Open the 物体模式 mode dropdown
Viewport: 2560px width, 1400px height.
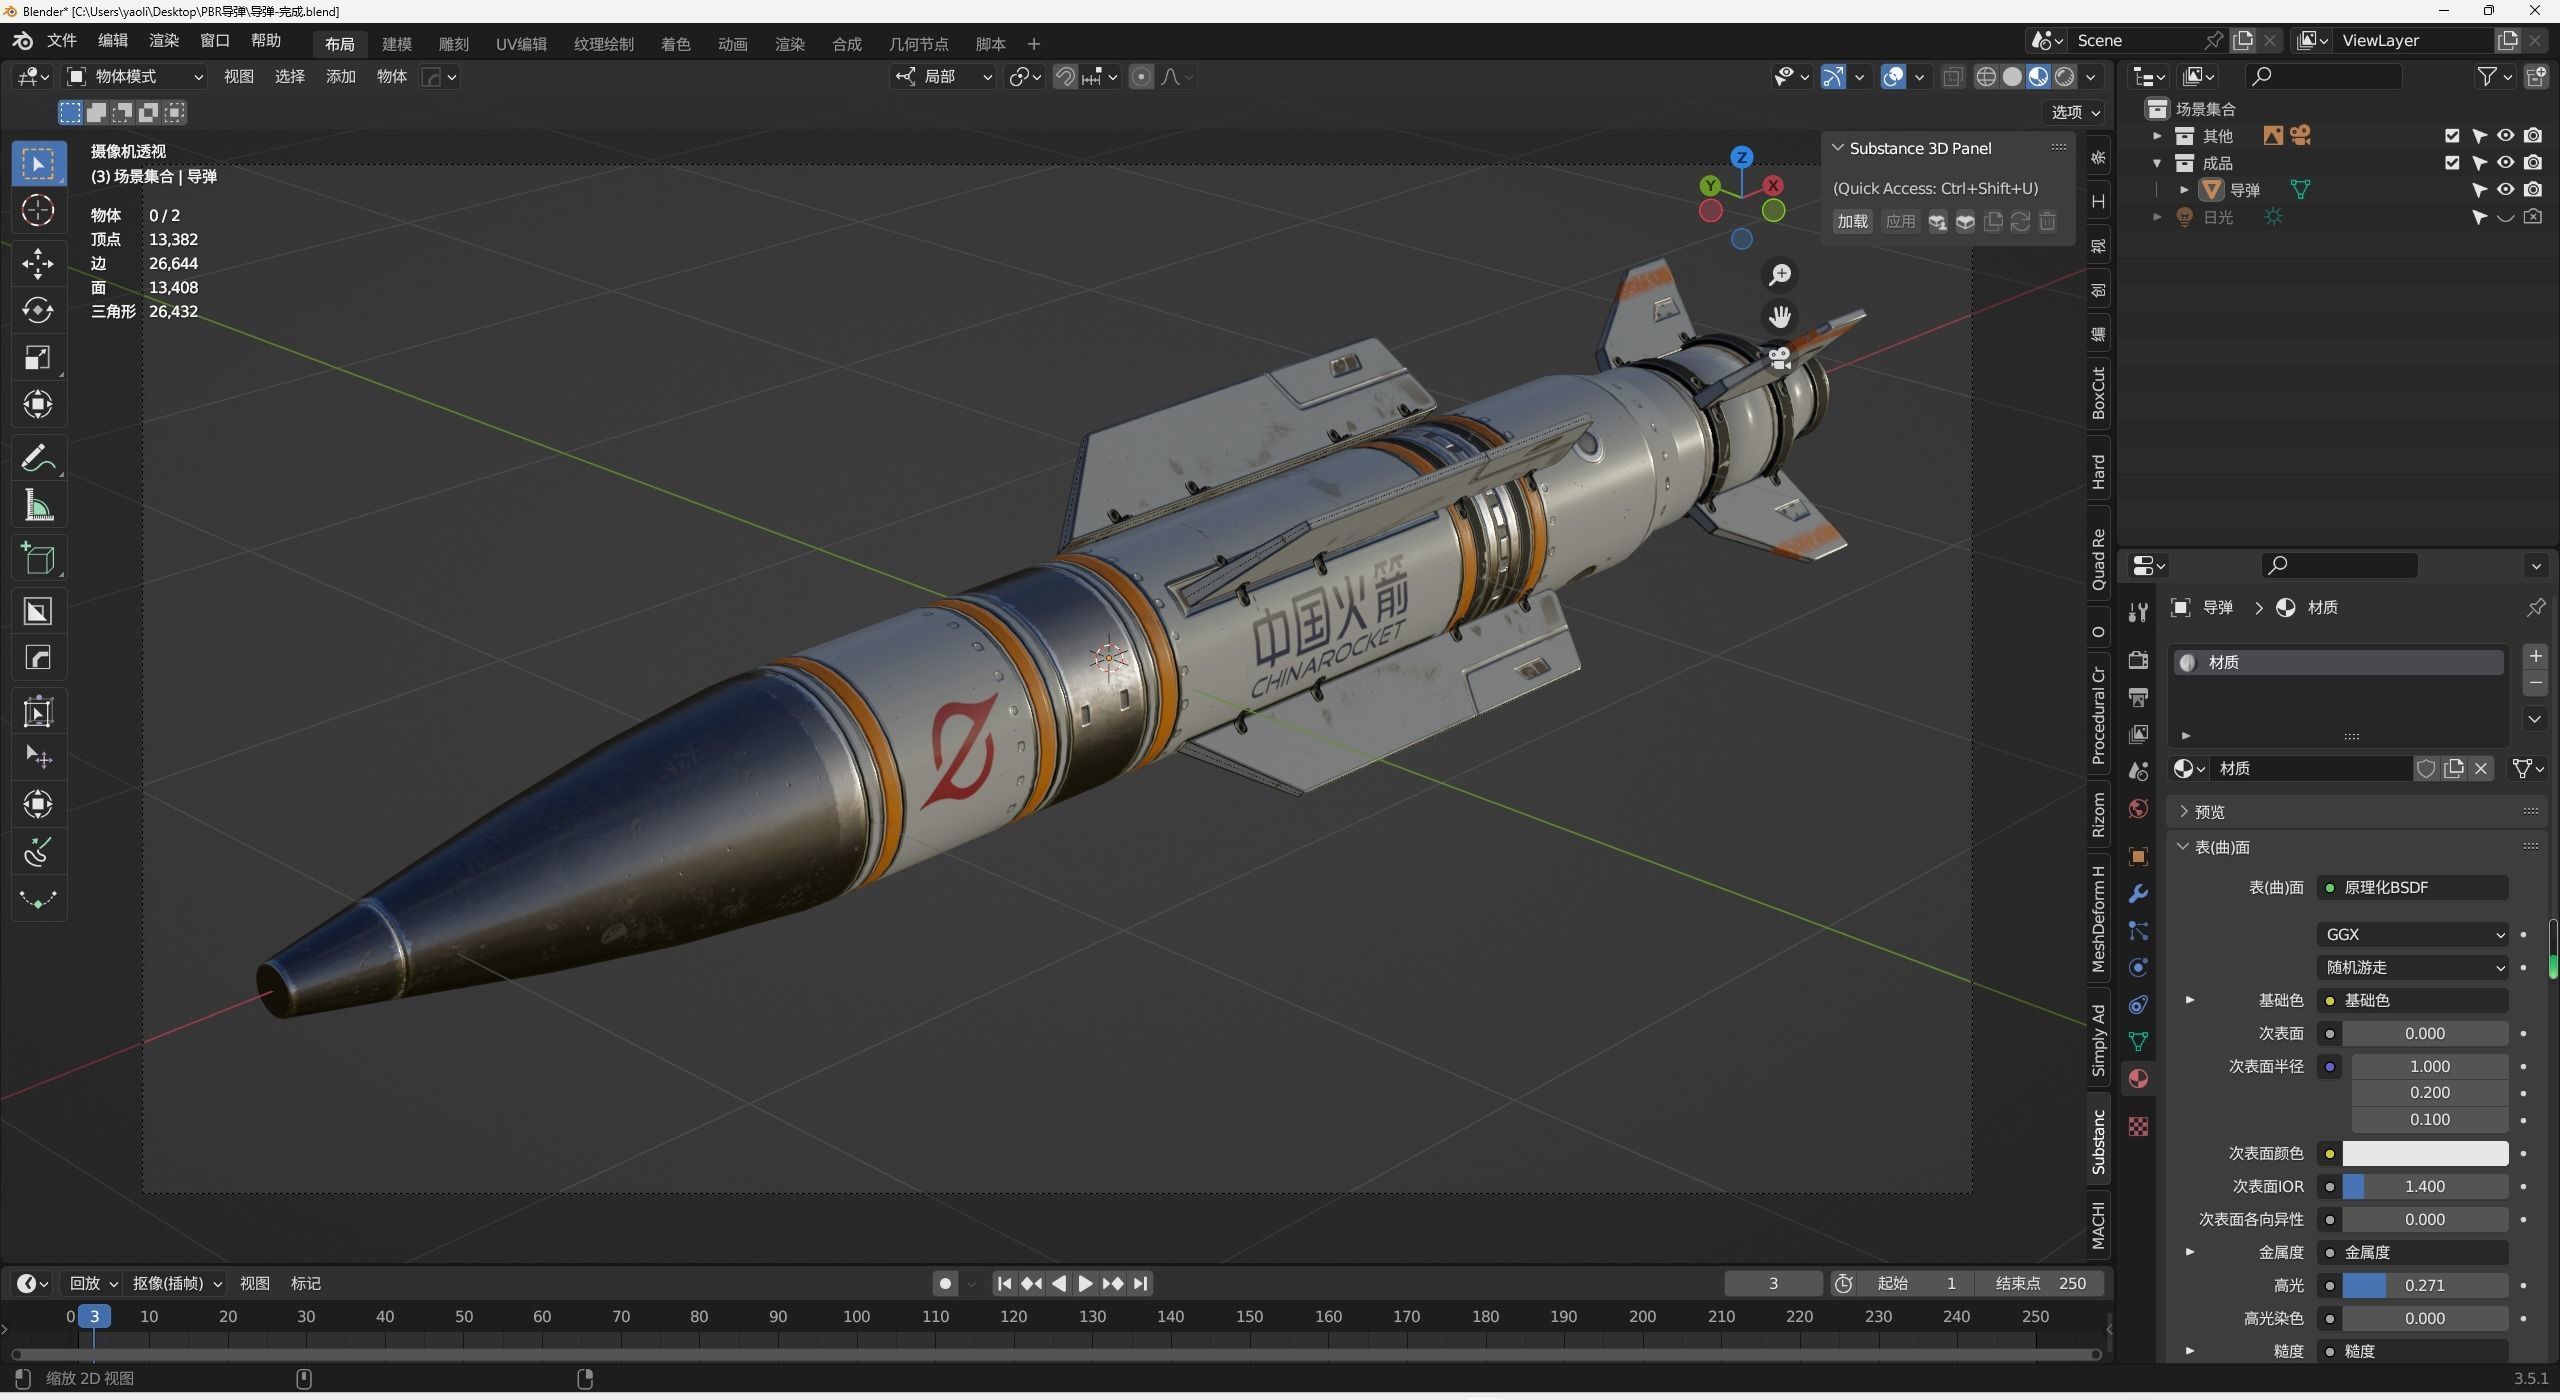click(x=135, y=77)
